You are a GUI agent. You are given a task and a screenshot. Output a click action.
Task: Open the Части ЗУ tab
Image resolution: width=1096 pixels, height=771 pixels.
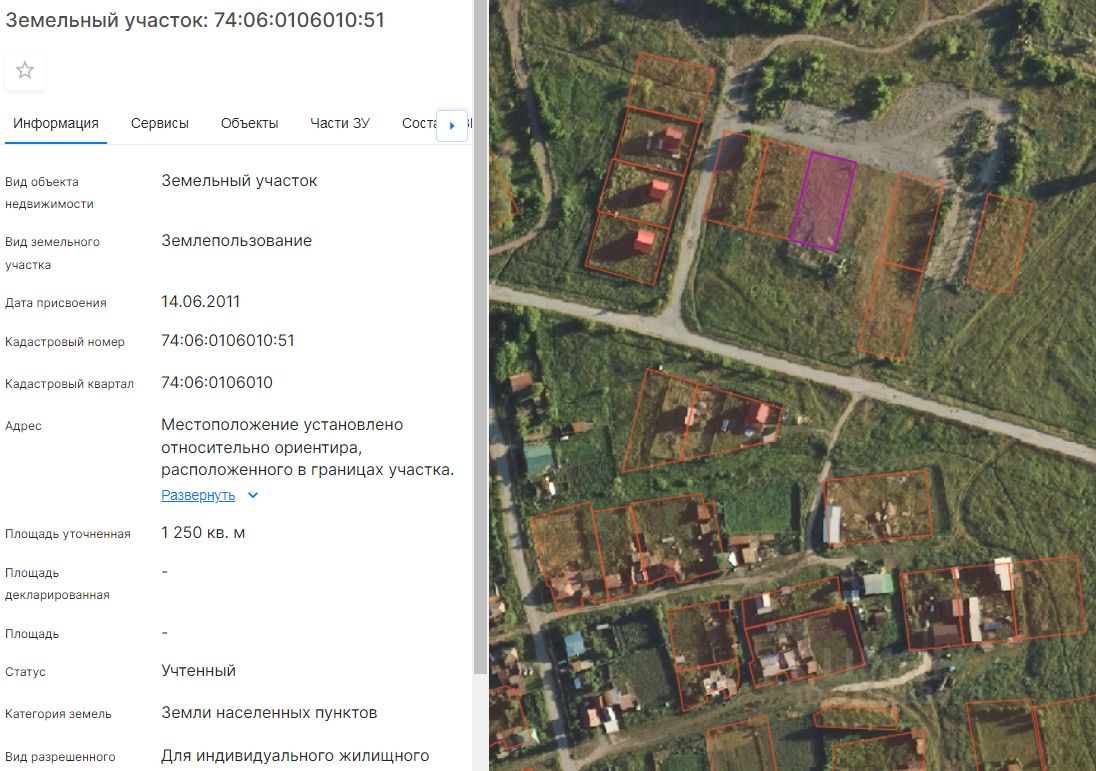pyautogui.click(x=340, y=124)
